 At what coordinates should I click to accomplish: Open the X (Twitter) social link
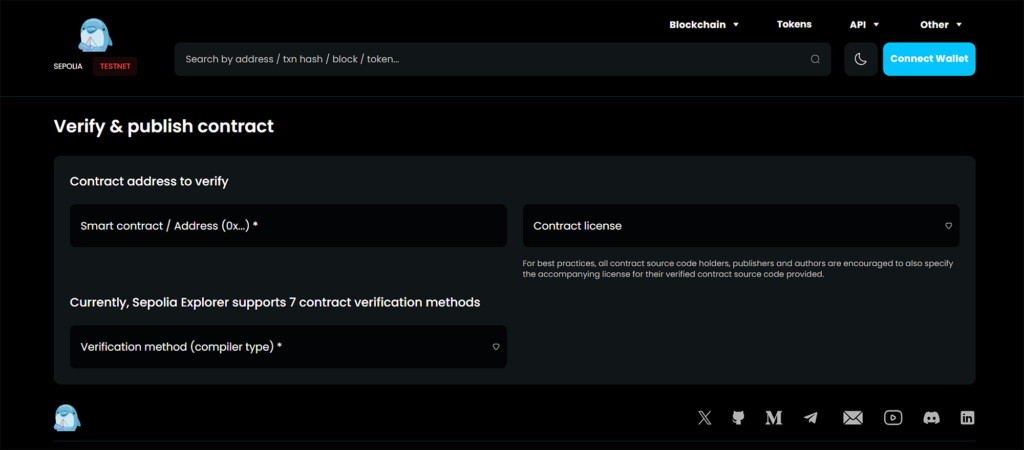(x=705, y=418)
